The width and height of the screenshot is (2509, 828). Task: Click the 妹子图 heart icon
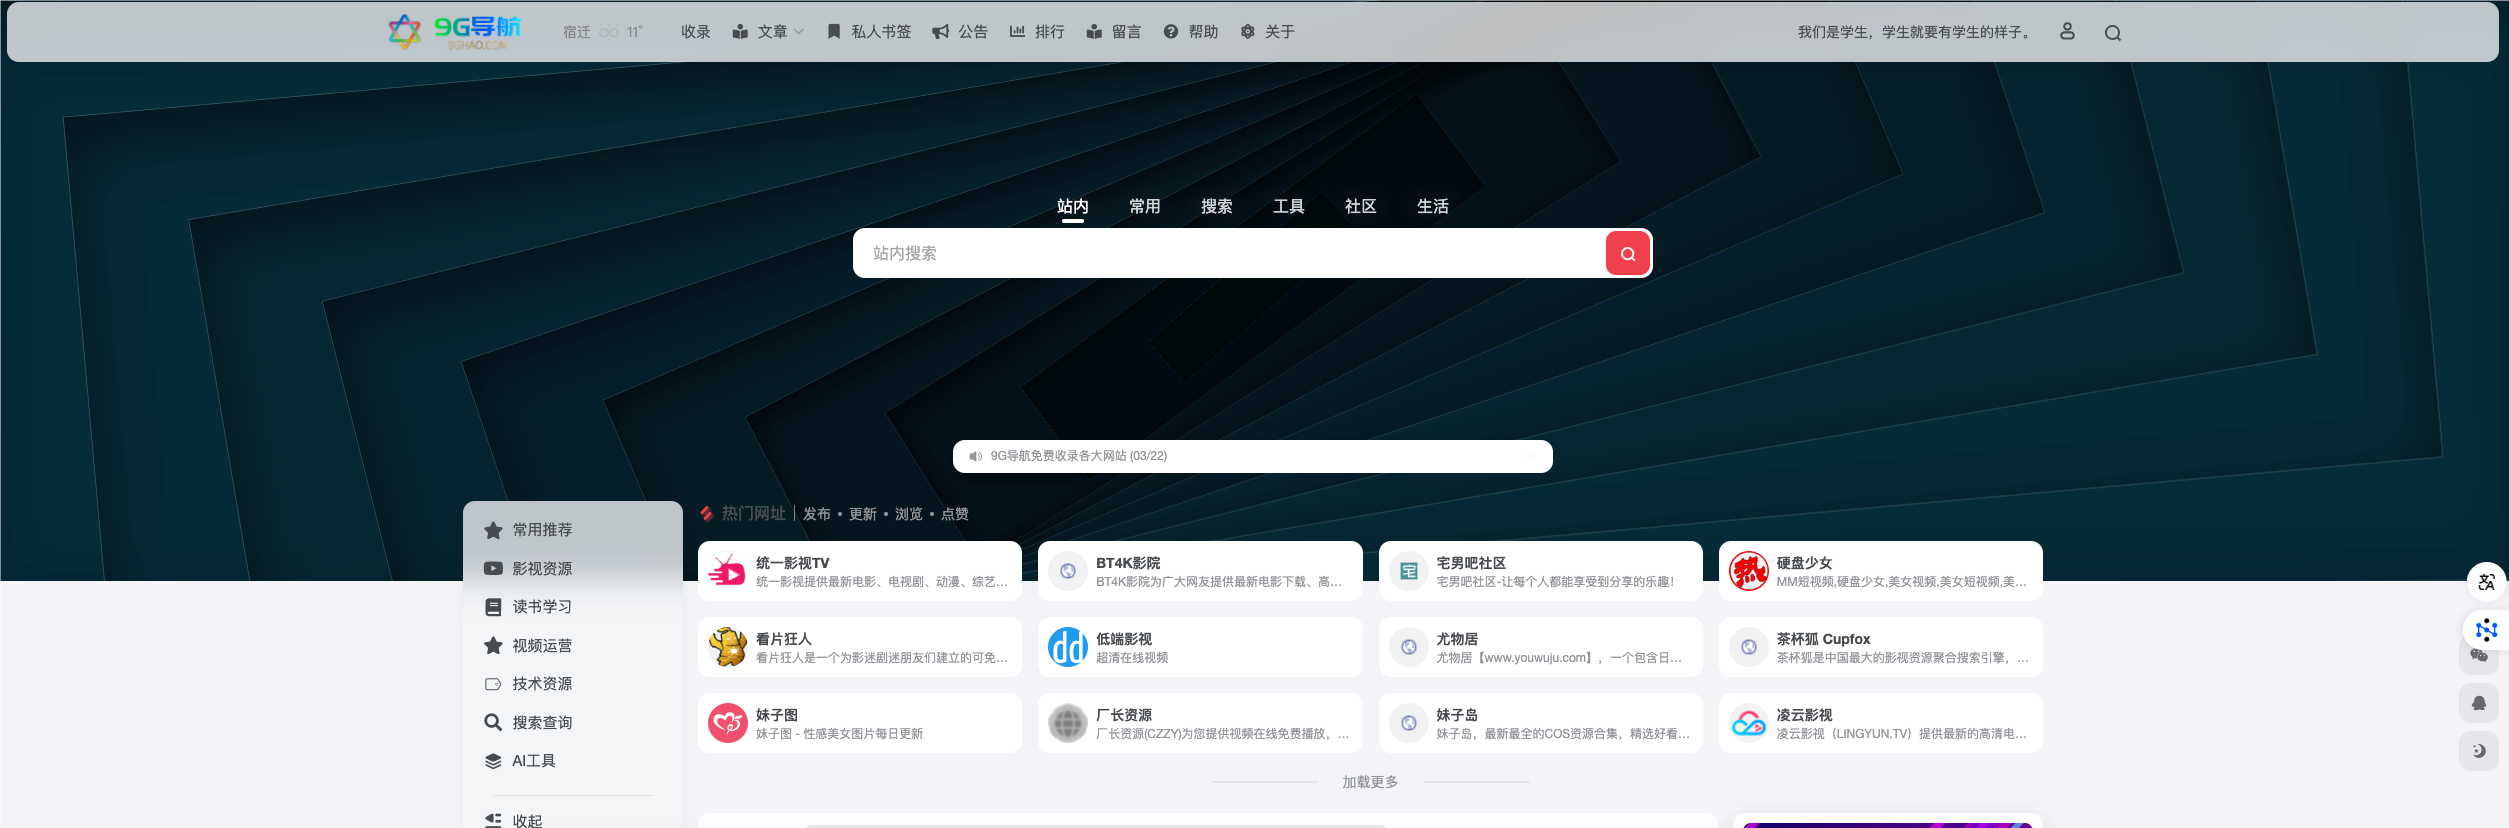pos(728,723)
